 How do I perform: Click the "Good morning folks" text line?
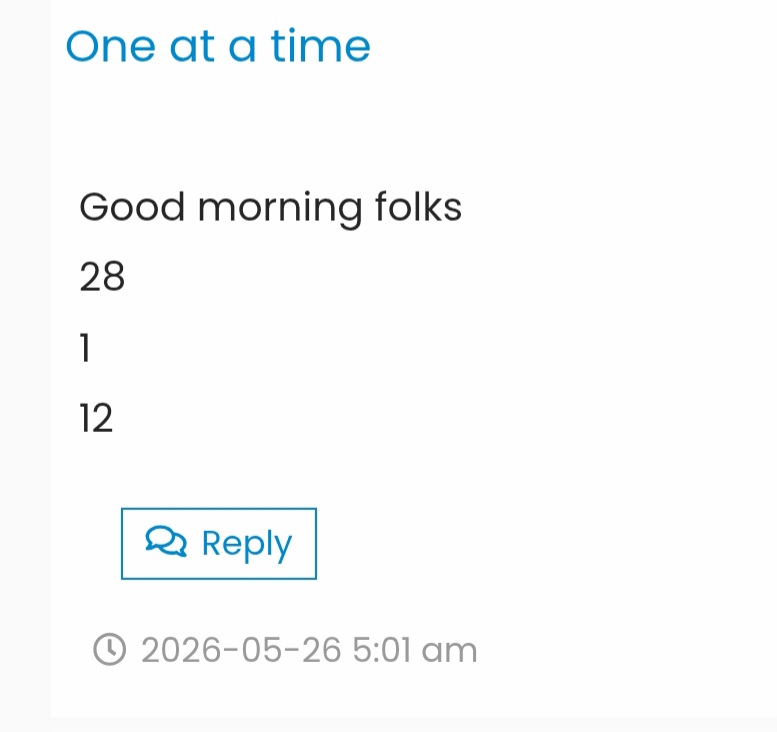click(271, 208)
